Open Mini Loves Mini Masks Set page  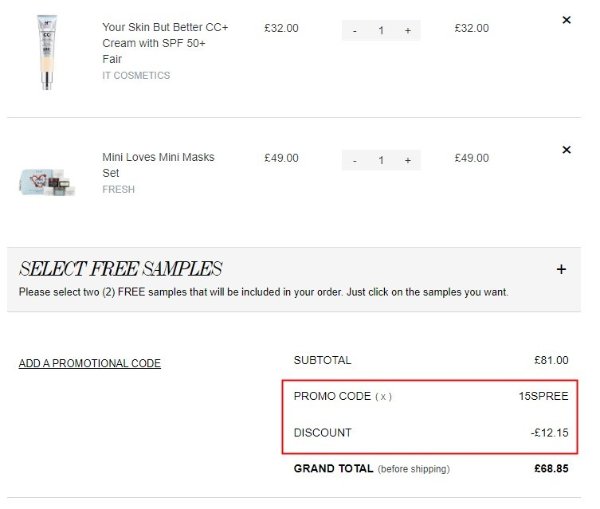pos(158,165)
